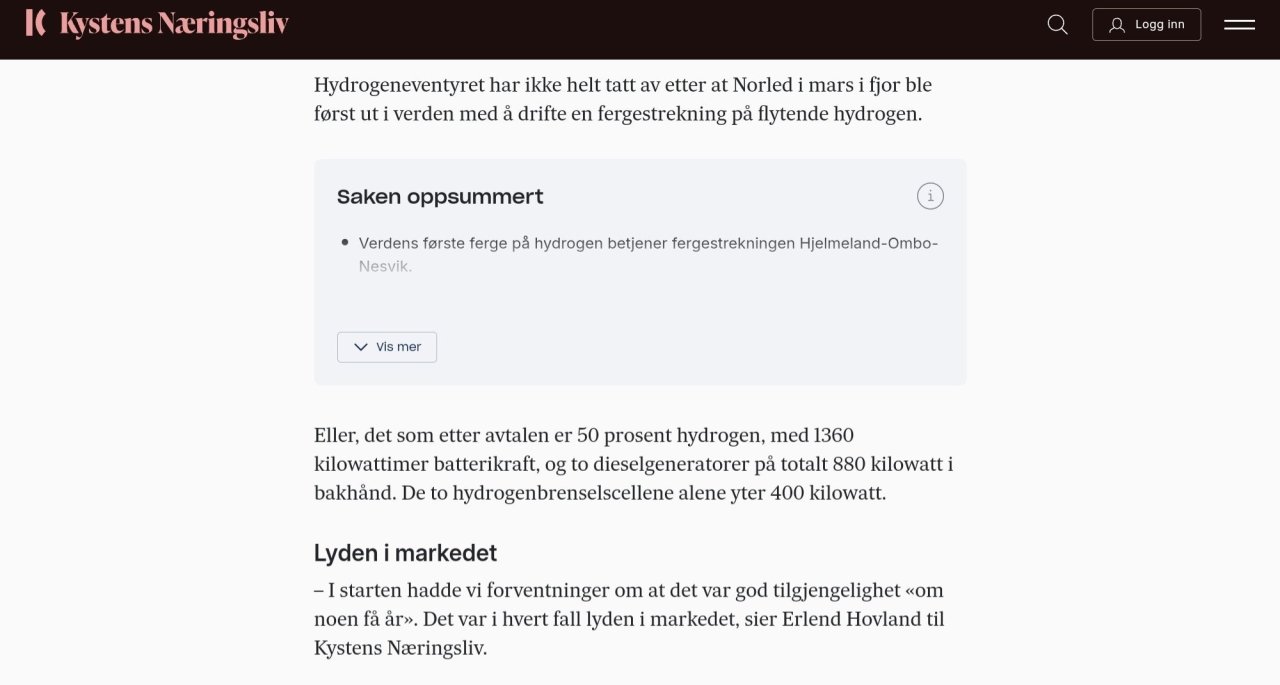Click the pink K logo icon
Viewport: 1280px width, 685px height.
click(35, 23)
